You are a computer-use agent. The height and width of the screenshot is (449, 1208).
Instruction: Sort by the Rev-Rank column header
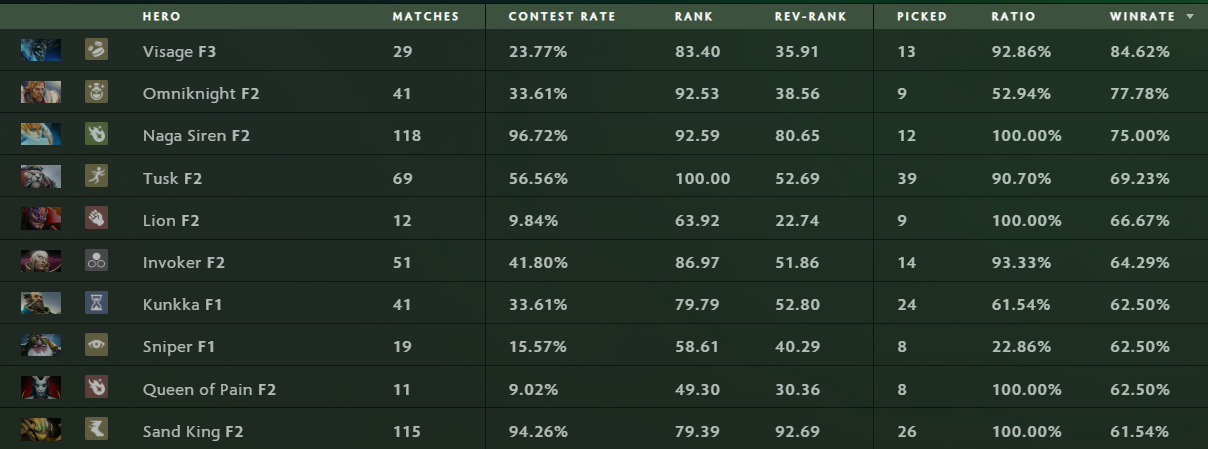(x=810, y=17)
